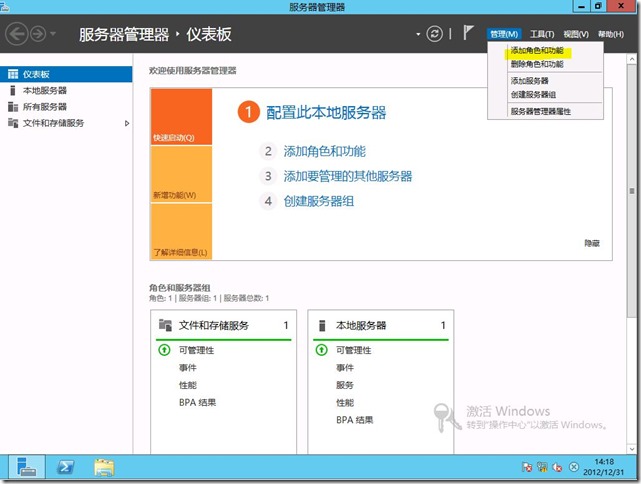Launch PowerShell from the taskbar

(x=65, y=467)
